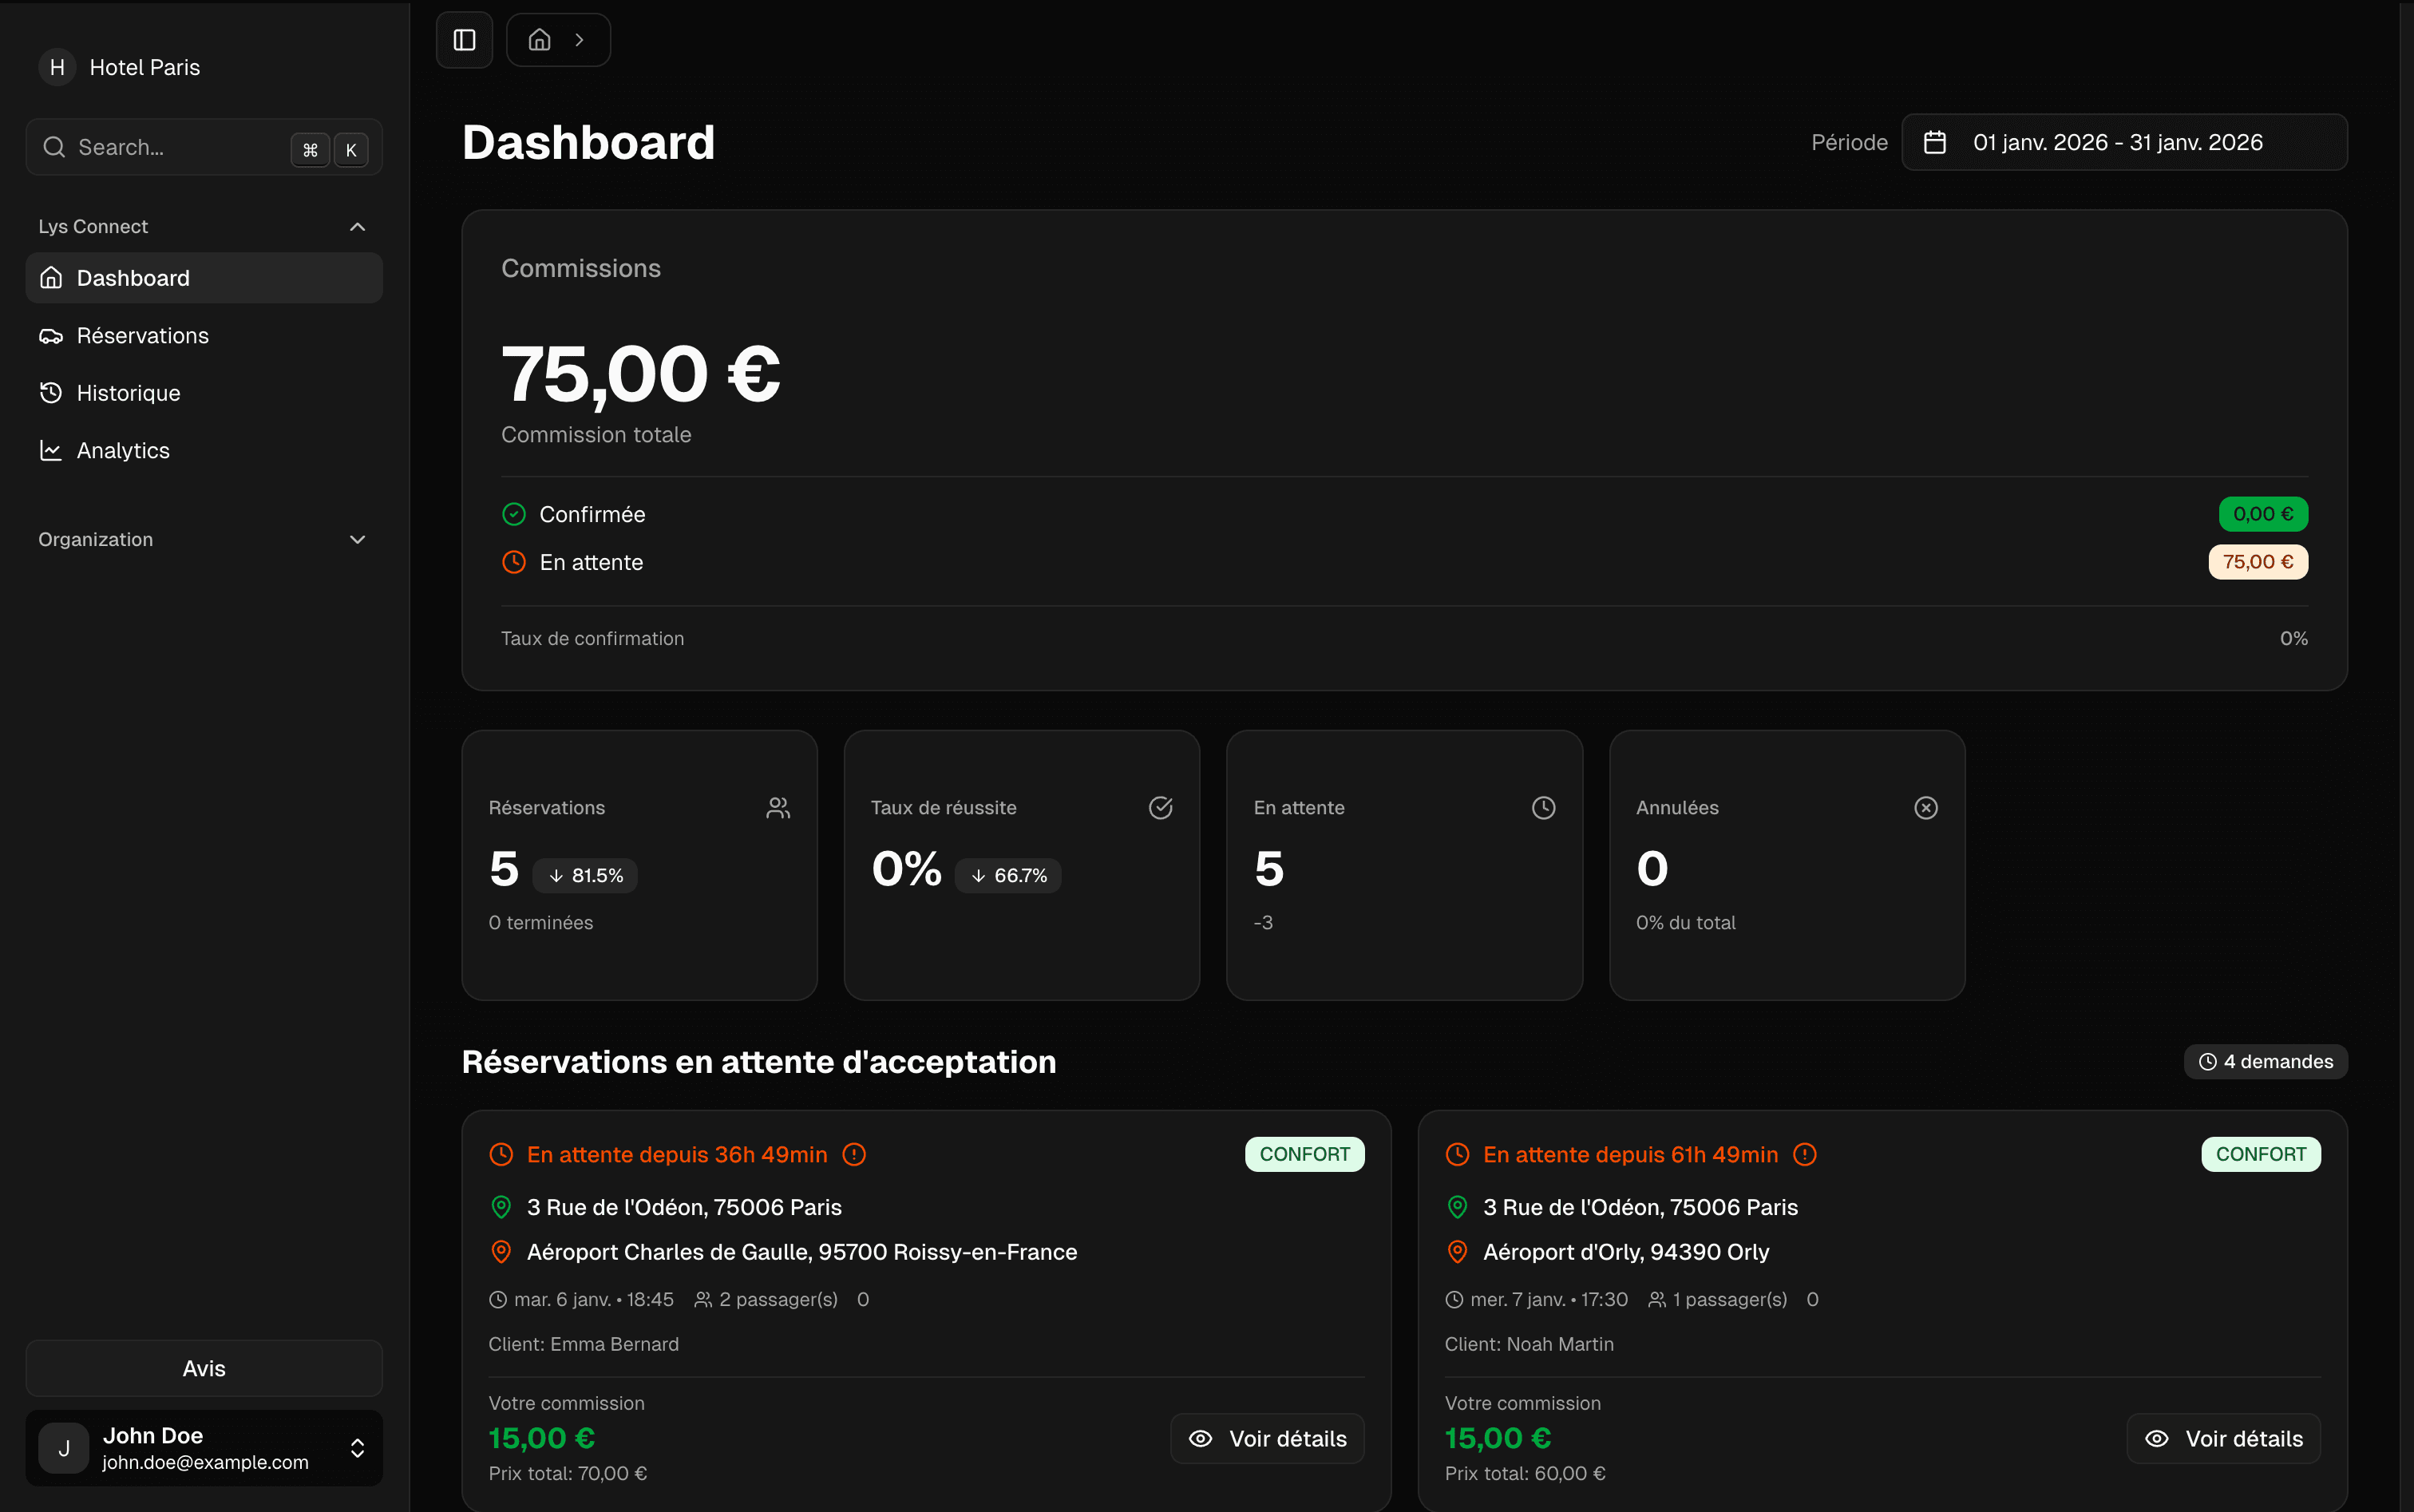Click the En attente clock indicator
This screenshot has width=2414, height=1512.
click(513, 561)
